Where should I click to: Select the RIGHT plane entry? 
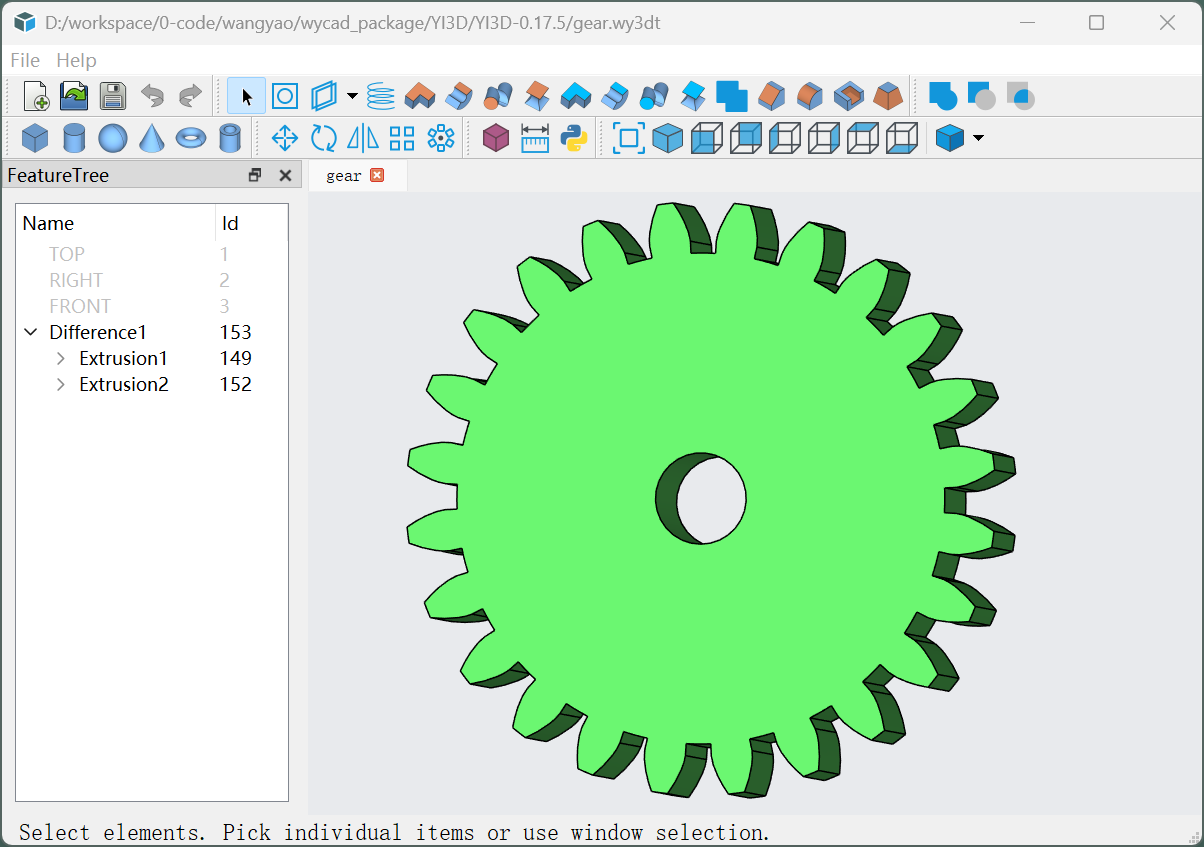coord(76,280)
